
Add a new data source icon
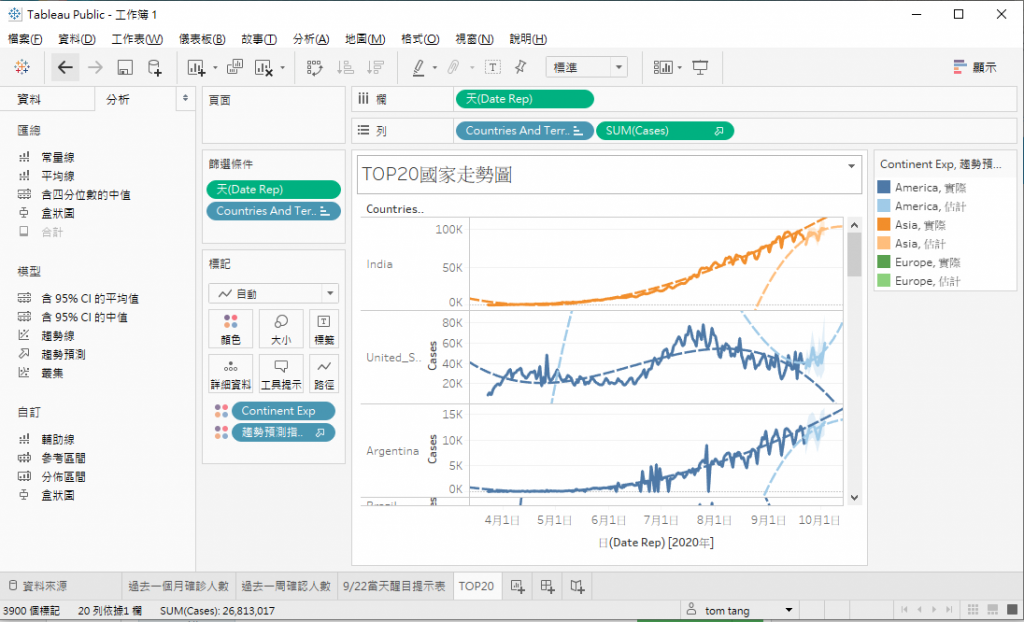tap(154, 67)
